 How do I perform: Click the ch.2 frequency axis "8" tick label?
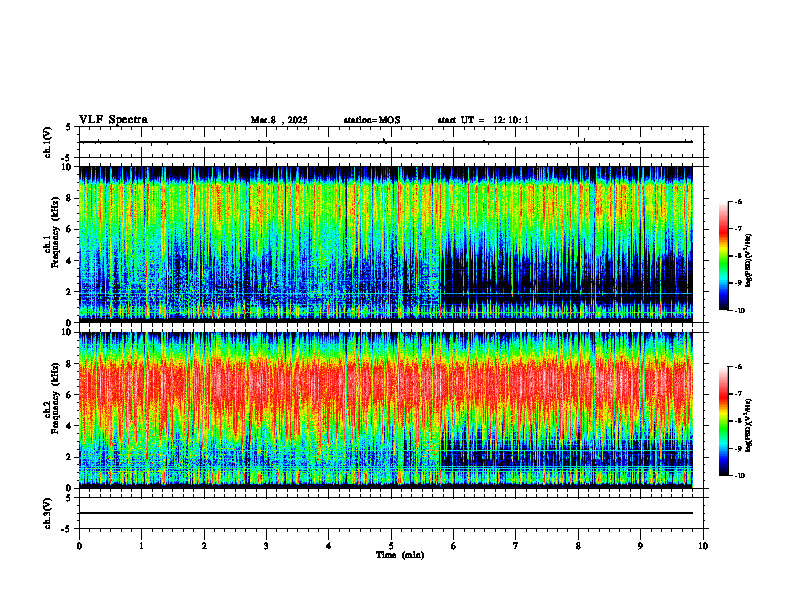point(71,364)
